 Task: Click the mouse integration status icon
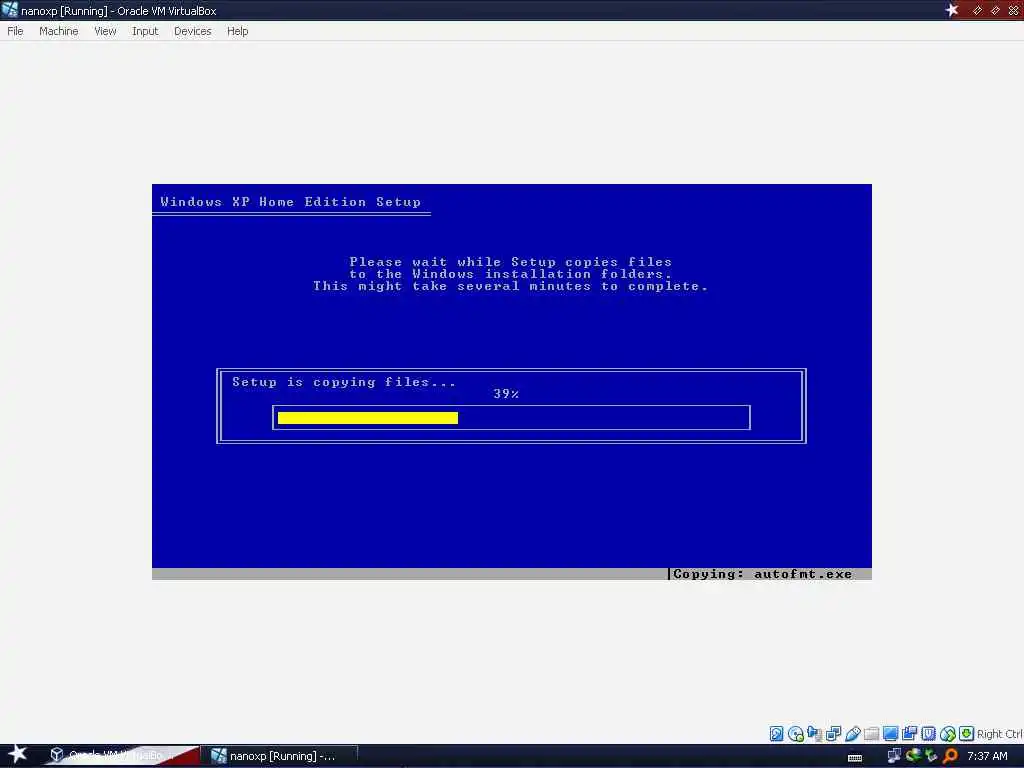(948, 733)
